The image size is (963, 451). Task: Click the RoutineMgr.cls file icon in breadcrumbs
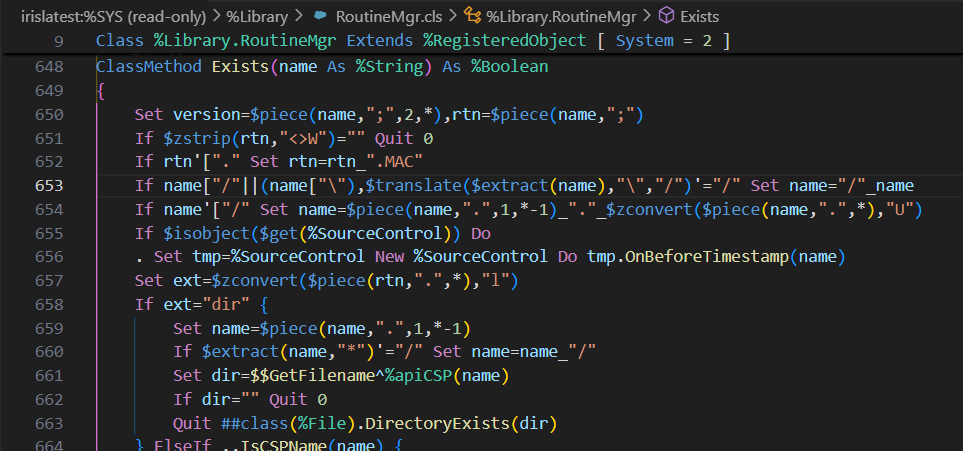click(x=320, y=17)
